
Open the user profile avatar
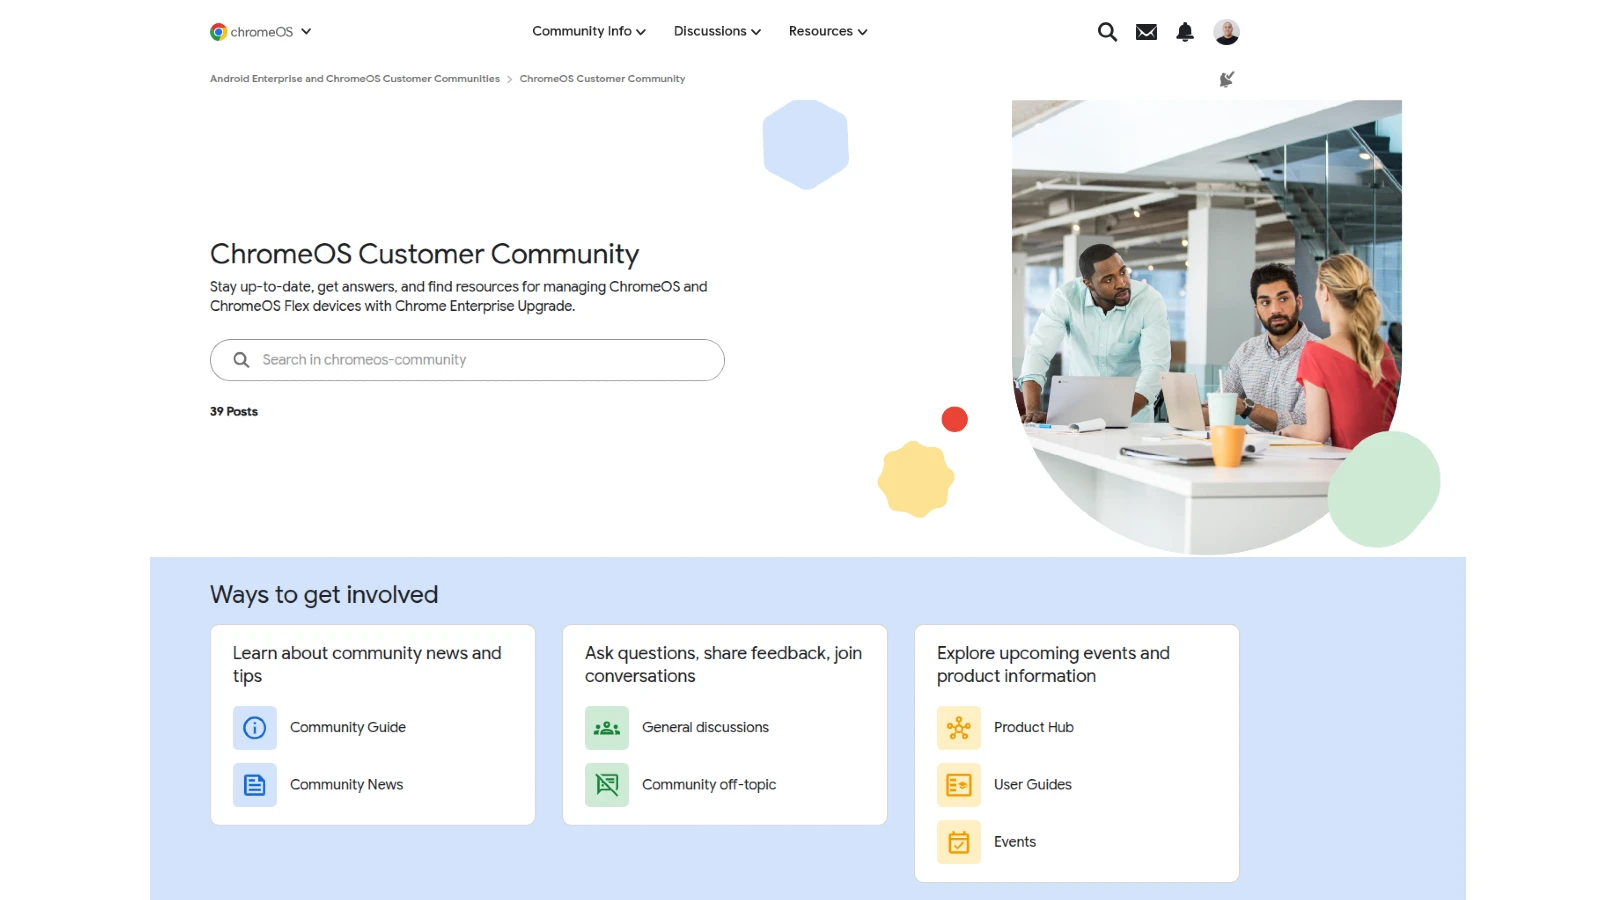1226,32
